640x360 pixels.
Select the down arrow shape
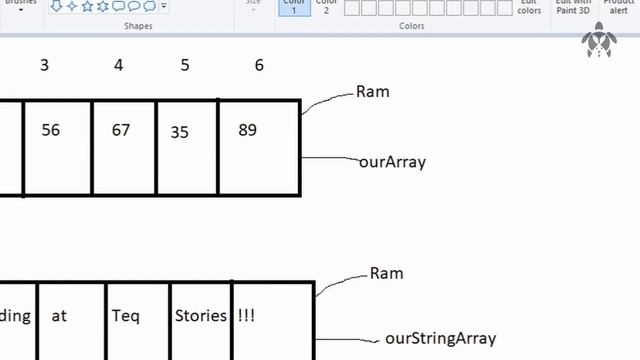(x=57, y=5)
